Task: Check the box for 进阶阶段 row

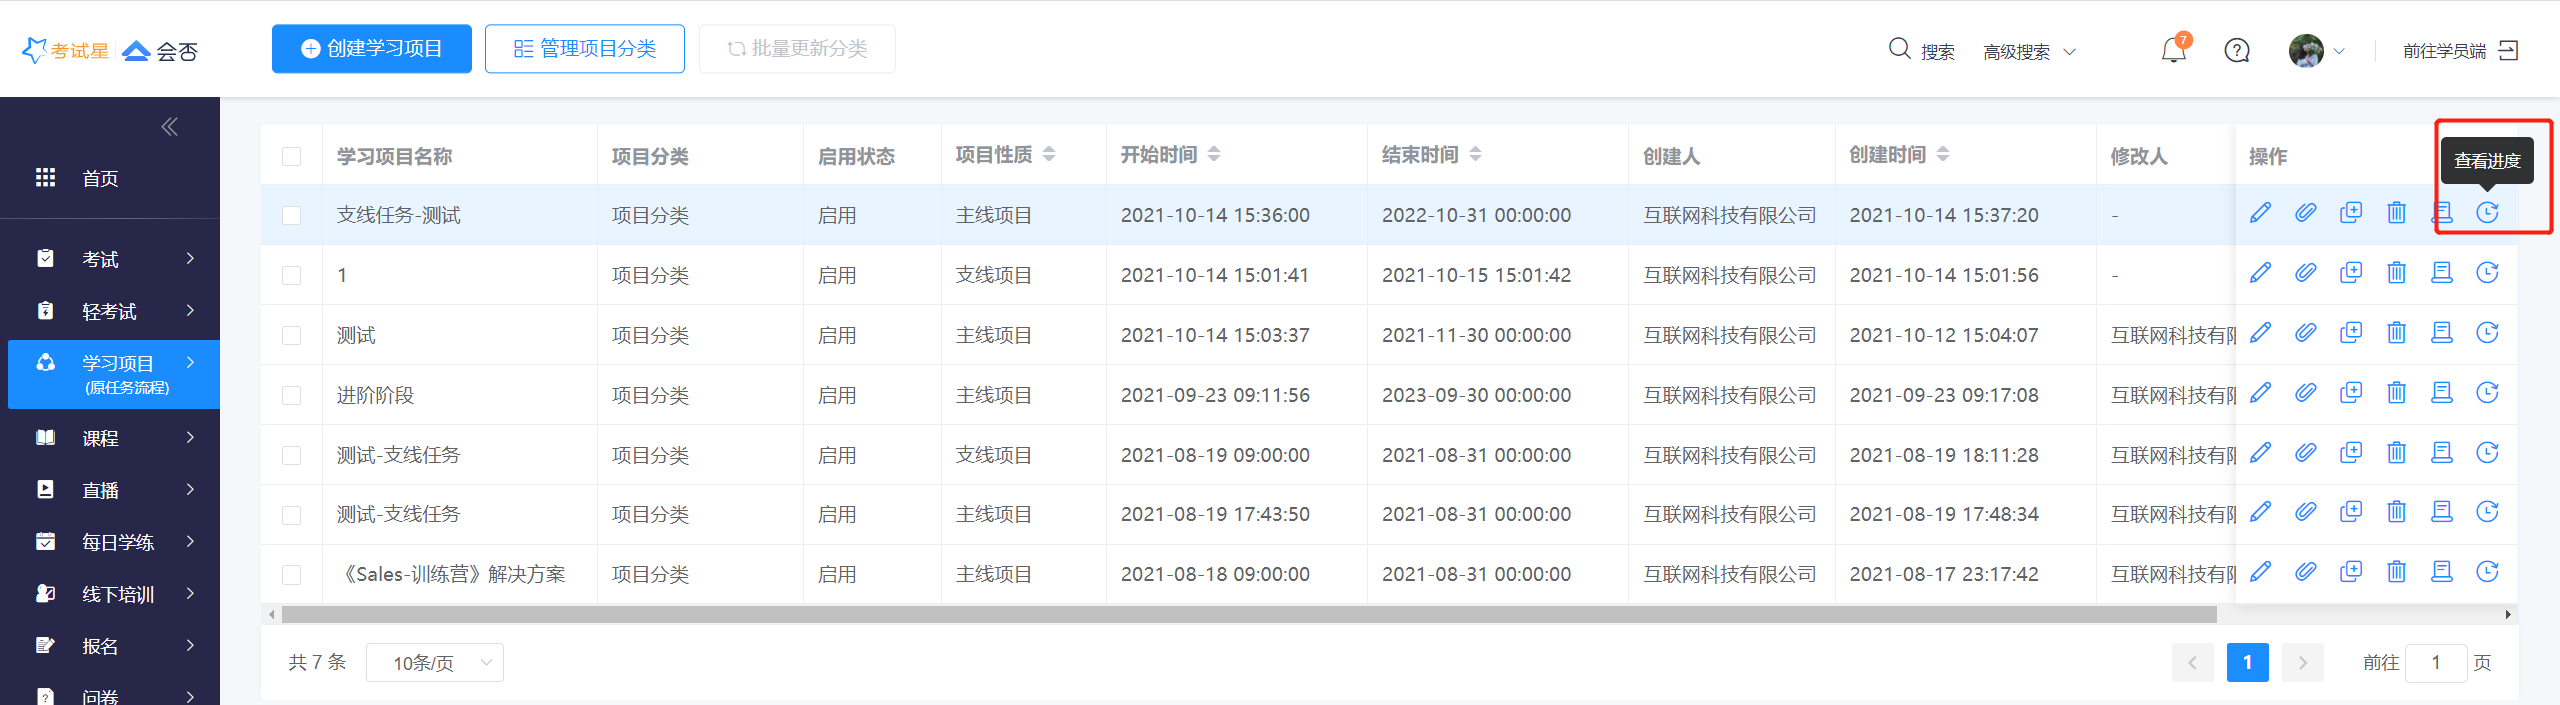Action: point(291,395)
